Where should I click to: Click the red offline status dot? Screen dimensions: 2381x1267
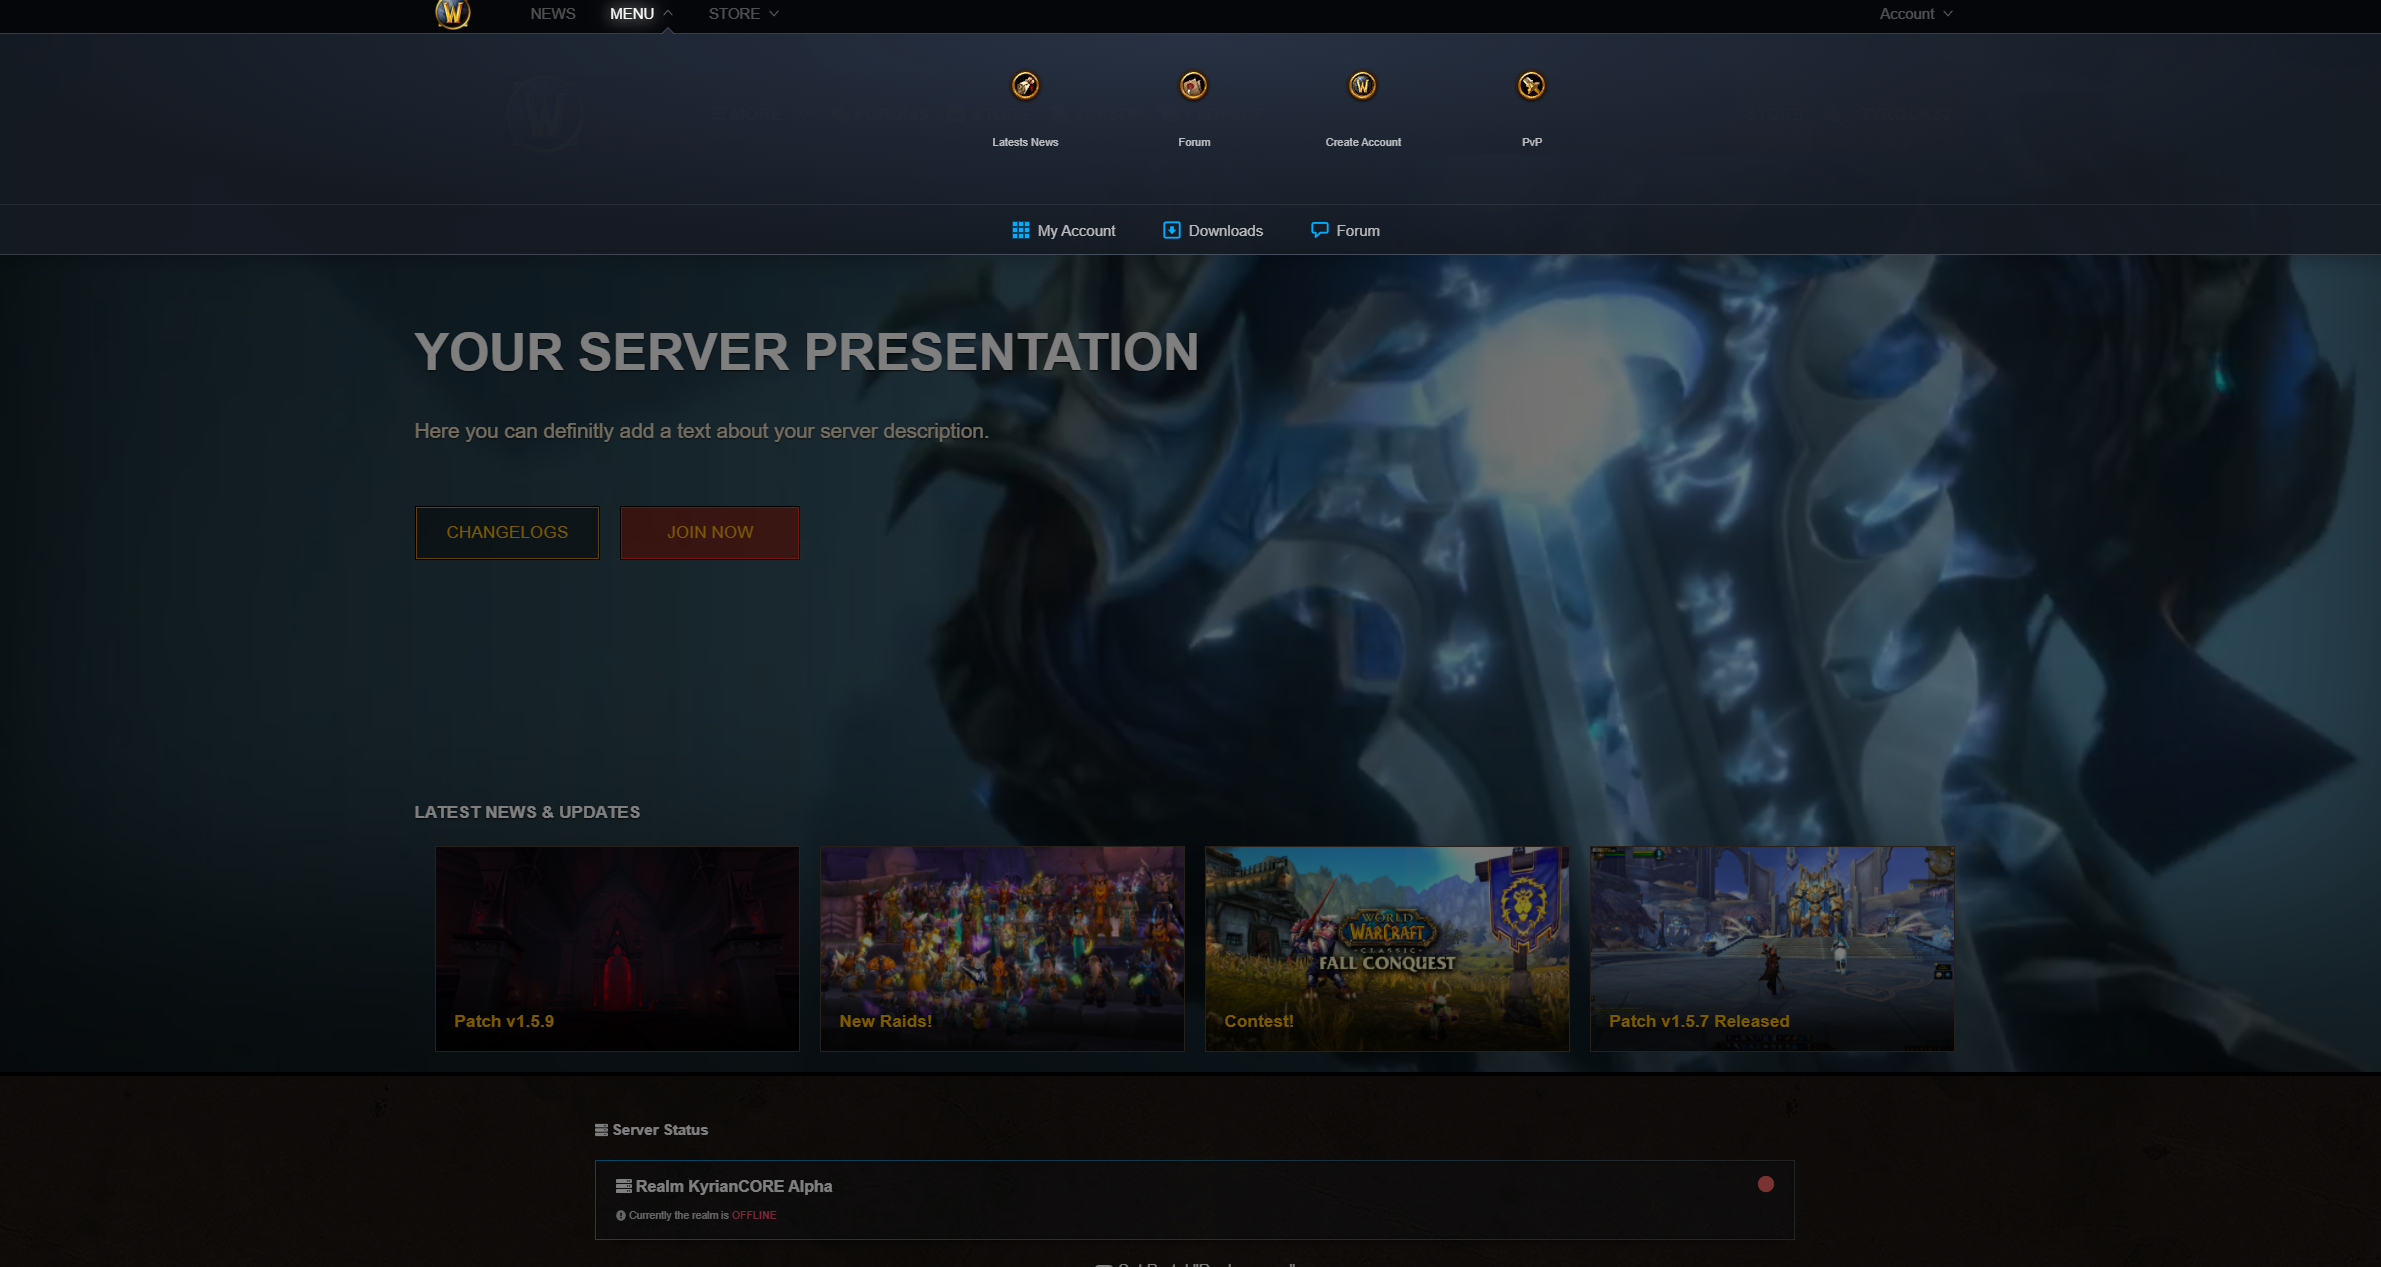point(1766,1184)
